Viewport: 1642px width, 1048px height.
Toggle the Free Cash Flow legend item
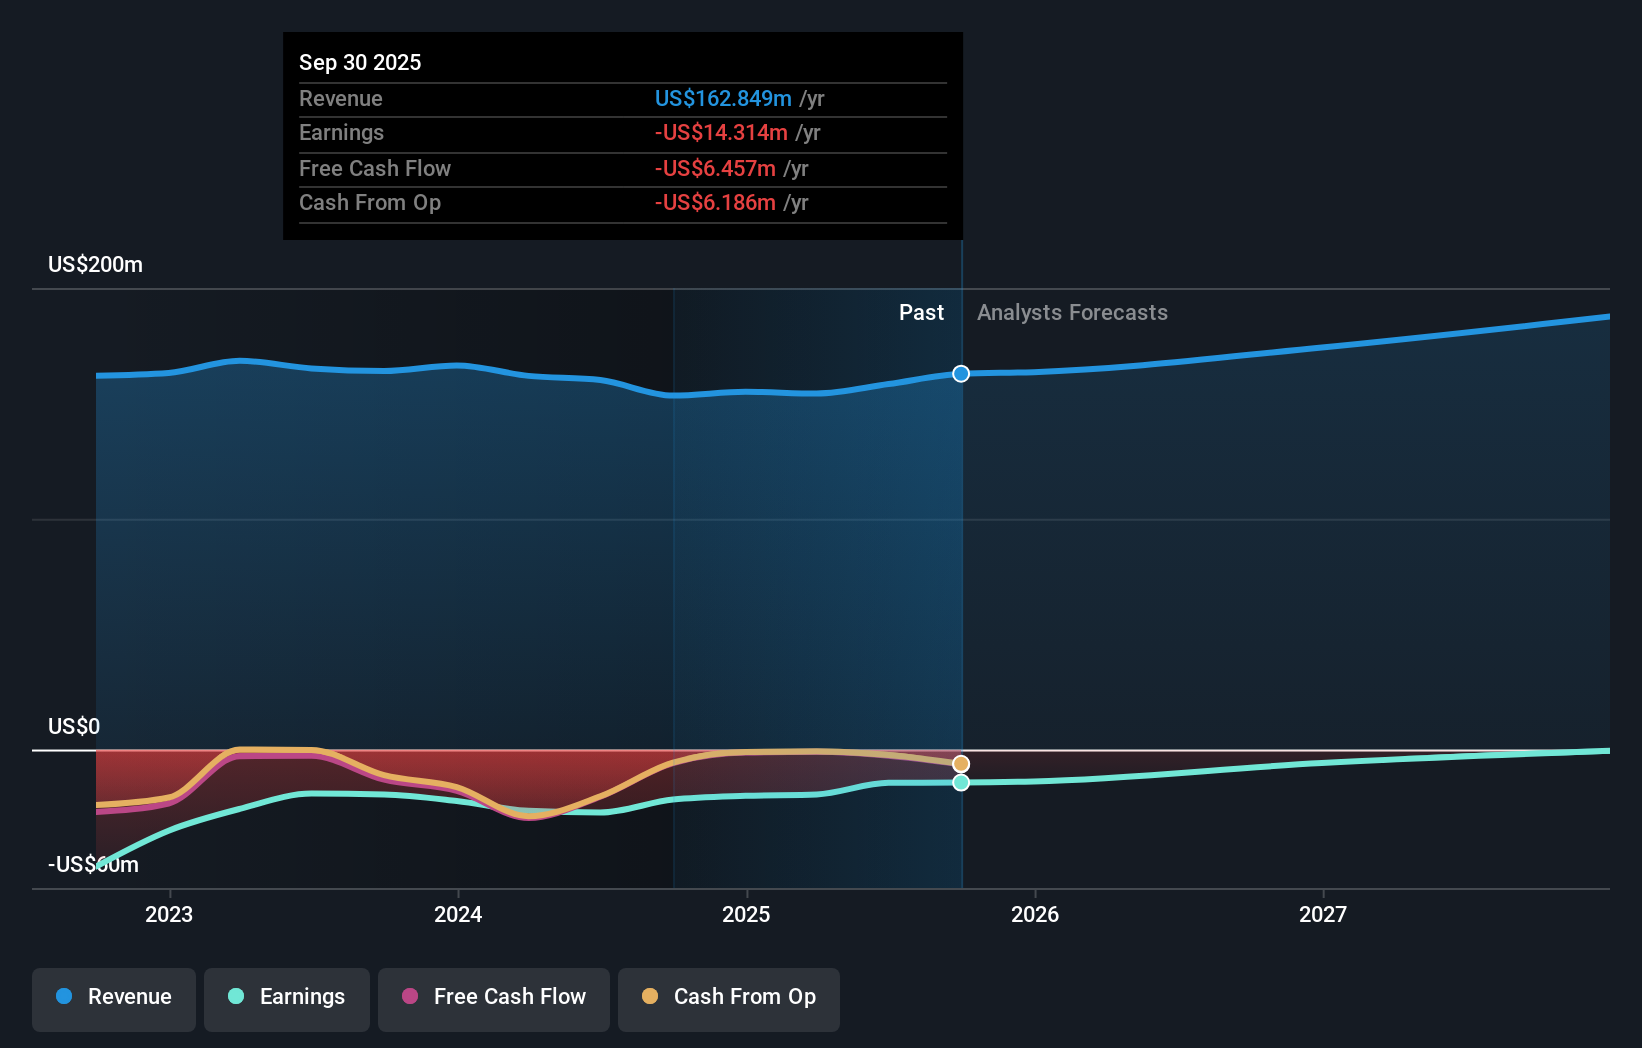[493, 998]
